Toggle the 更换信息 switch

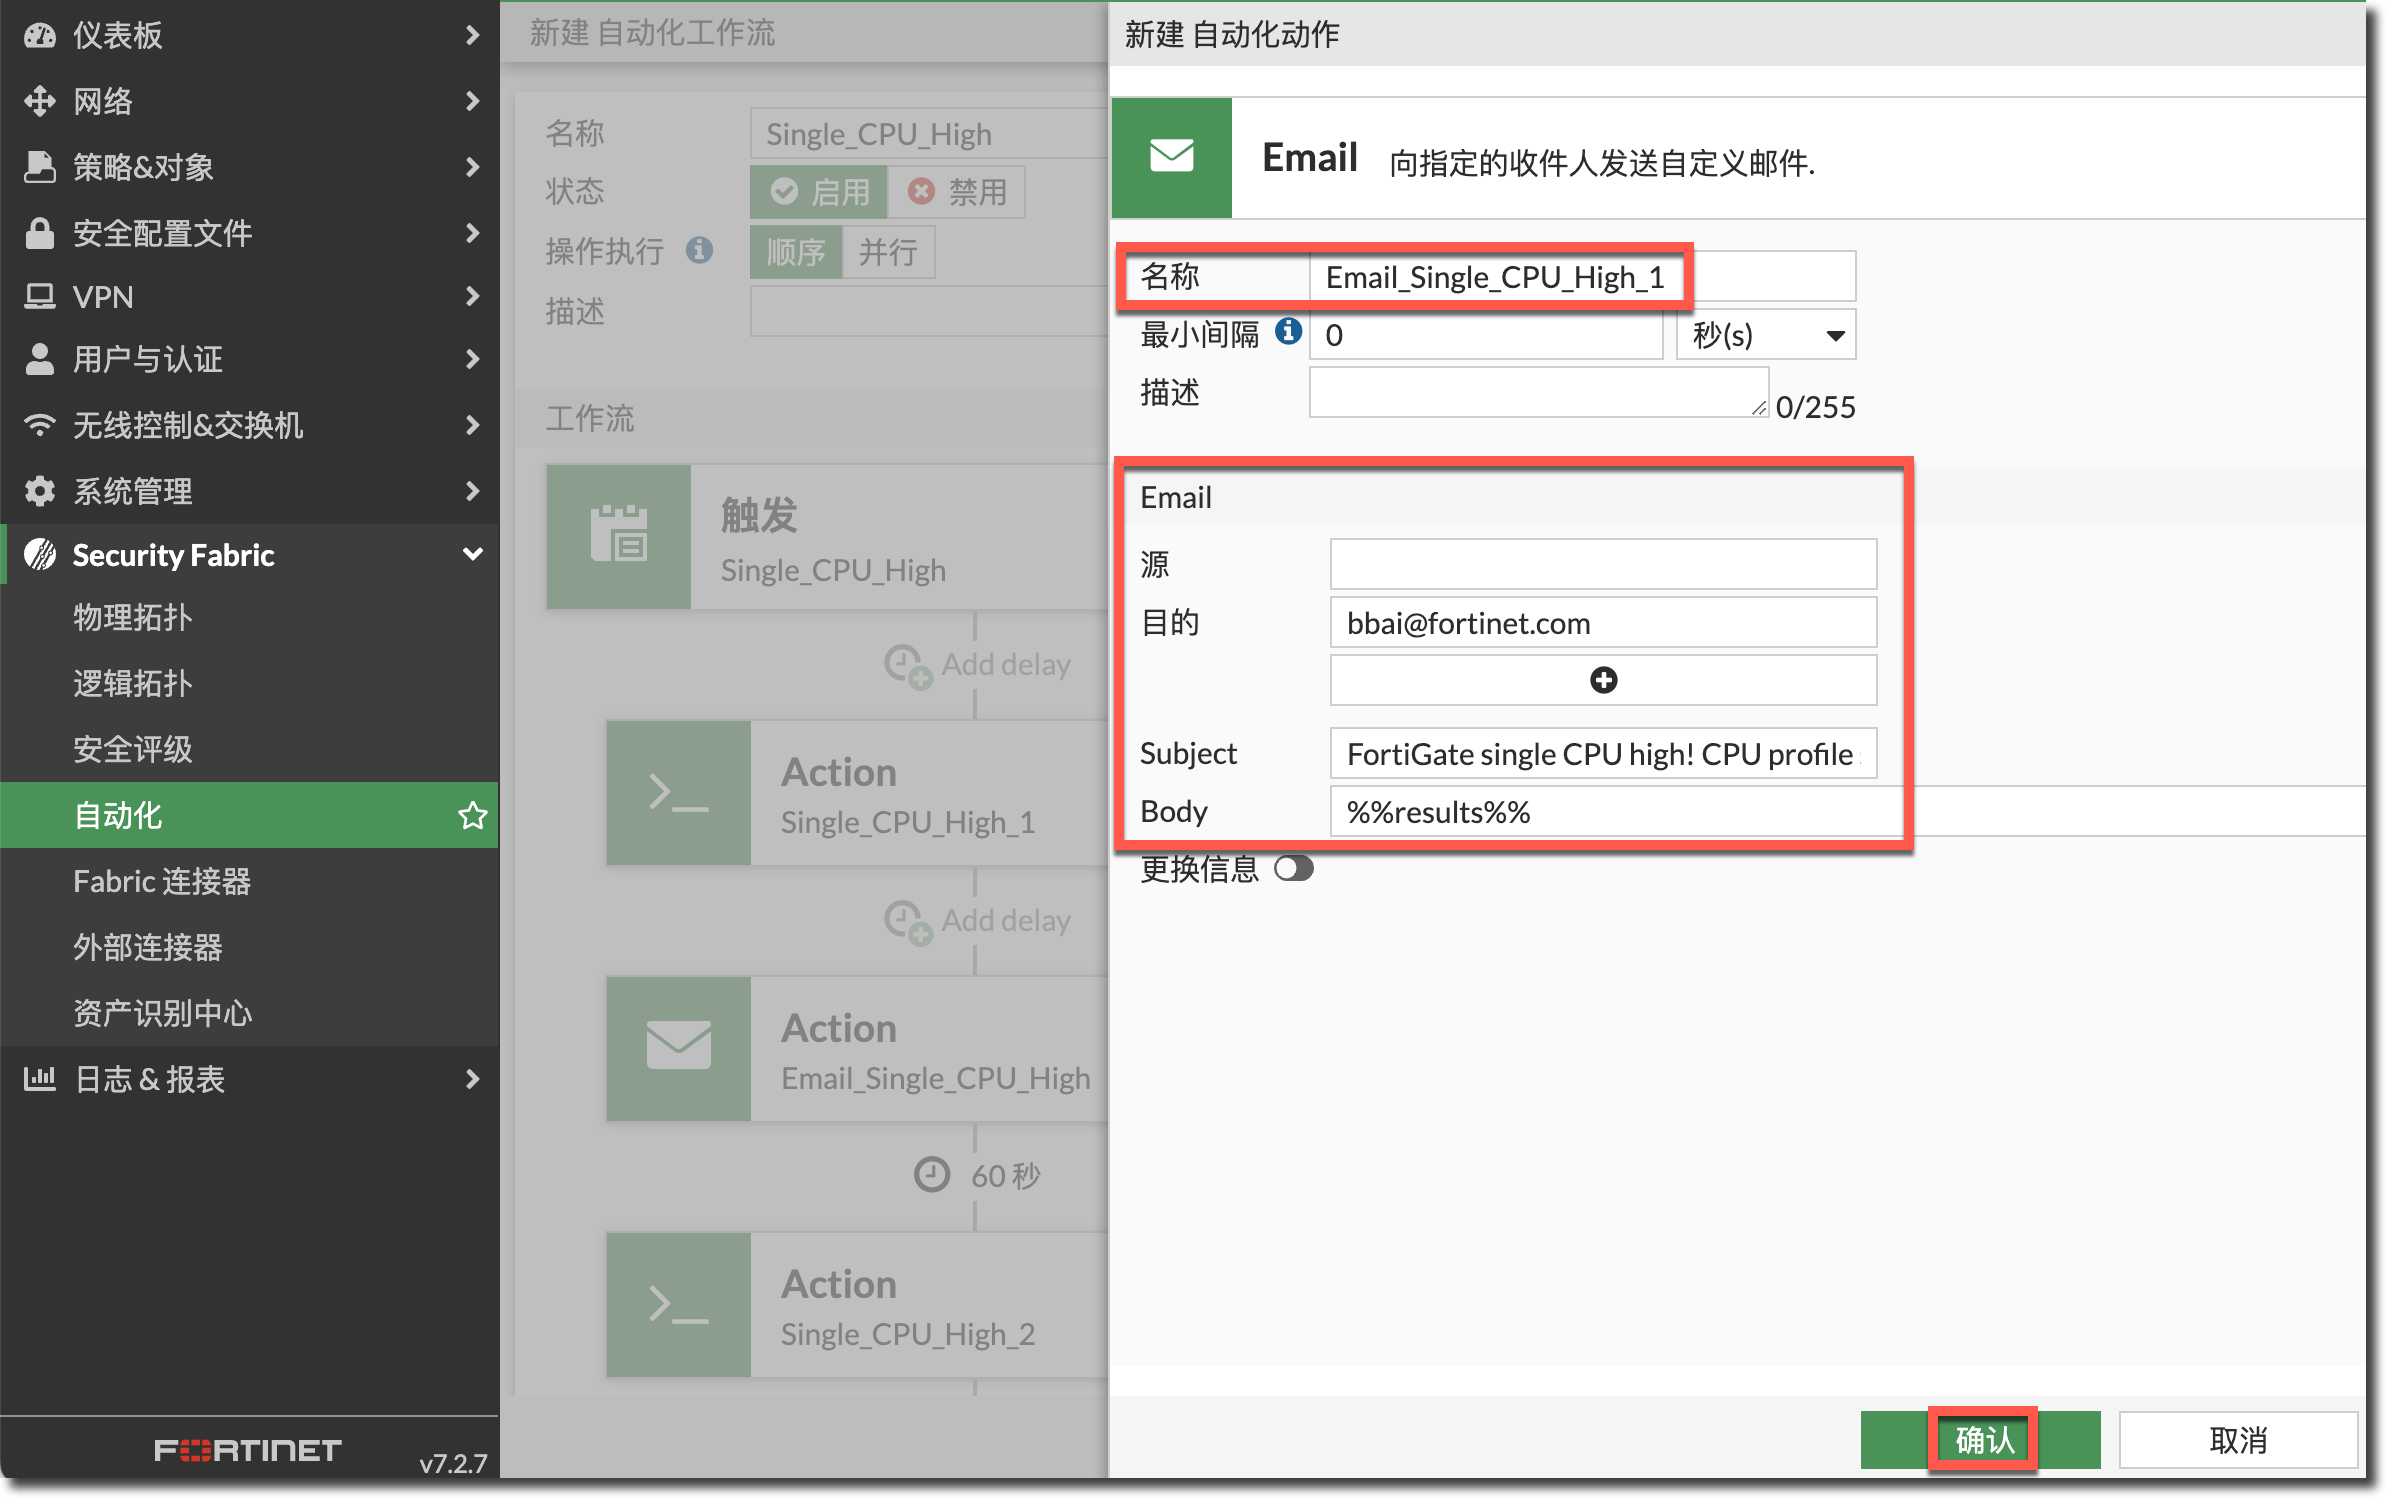1293,868
